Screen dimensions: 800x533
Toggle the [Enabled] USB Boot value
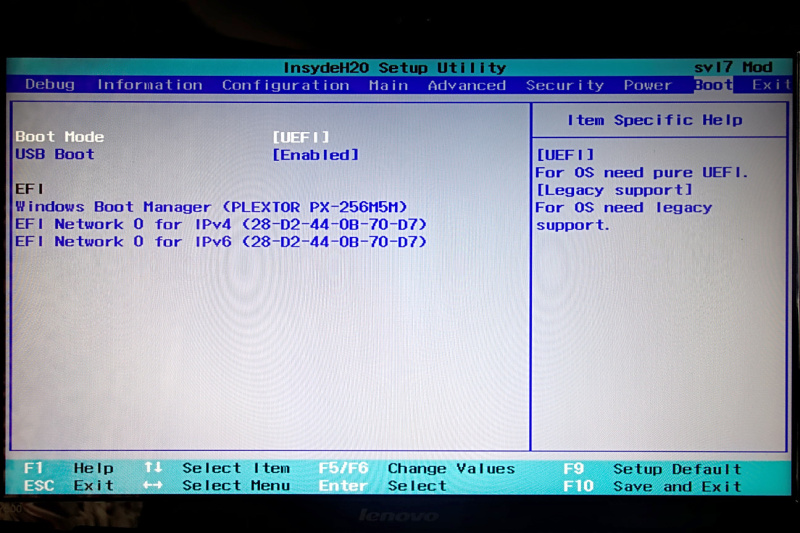(x=315, y=155)
